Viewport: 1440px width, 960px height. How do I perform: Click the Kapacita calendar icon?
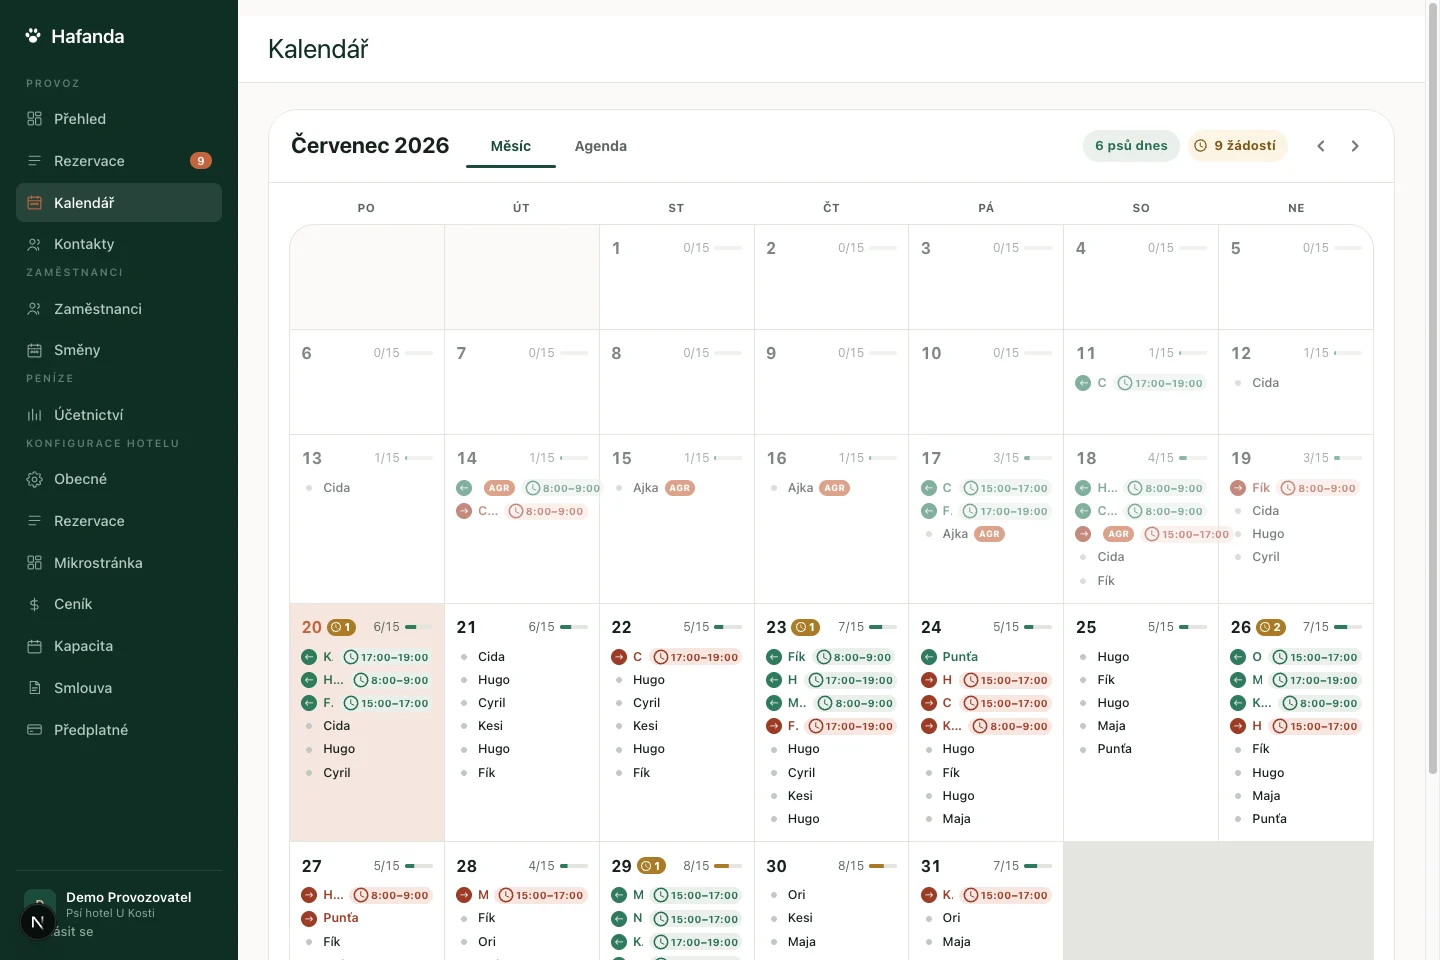(34, 646)
